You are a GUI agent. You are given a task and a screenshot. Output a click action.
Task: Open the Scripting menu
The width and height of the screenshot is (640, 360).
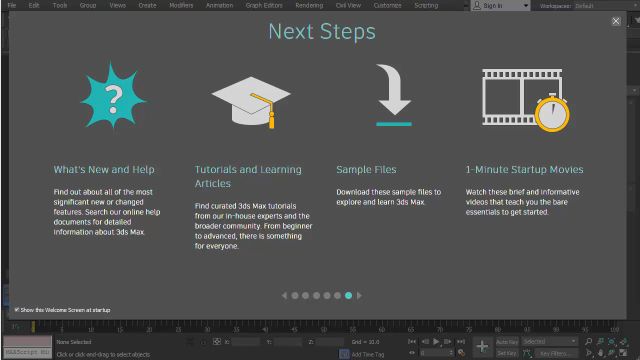[x=426, y=5]
